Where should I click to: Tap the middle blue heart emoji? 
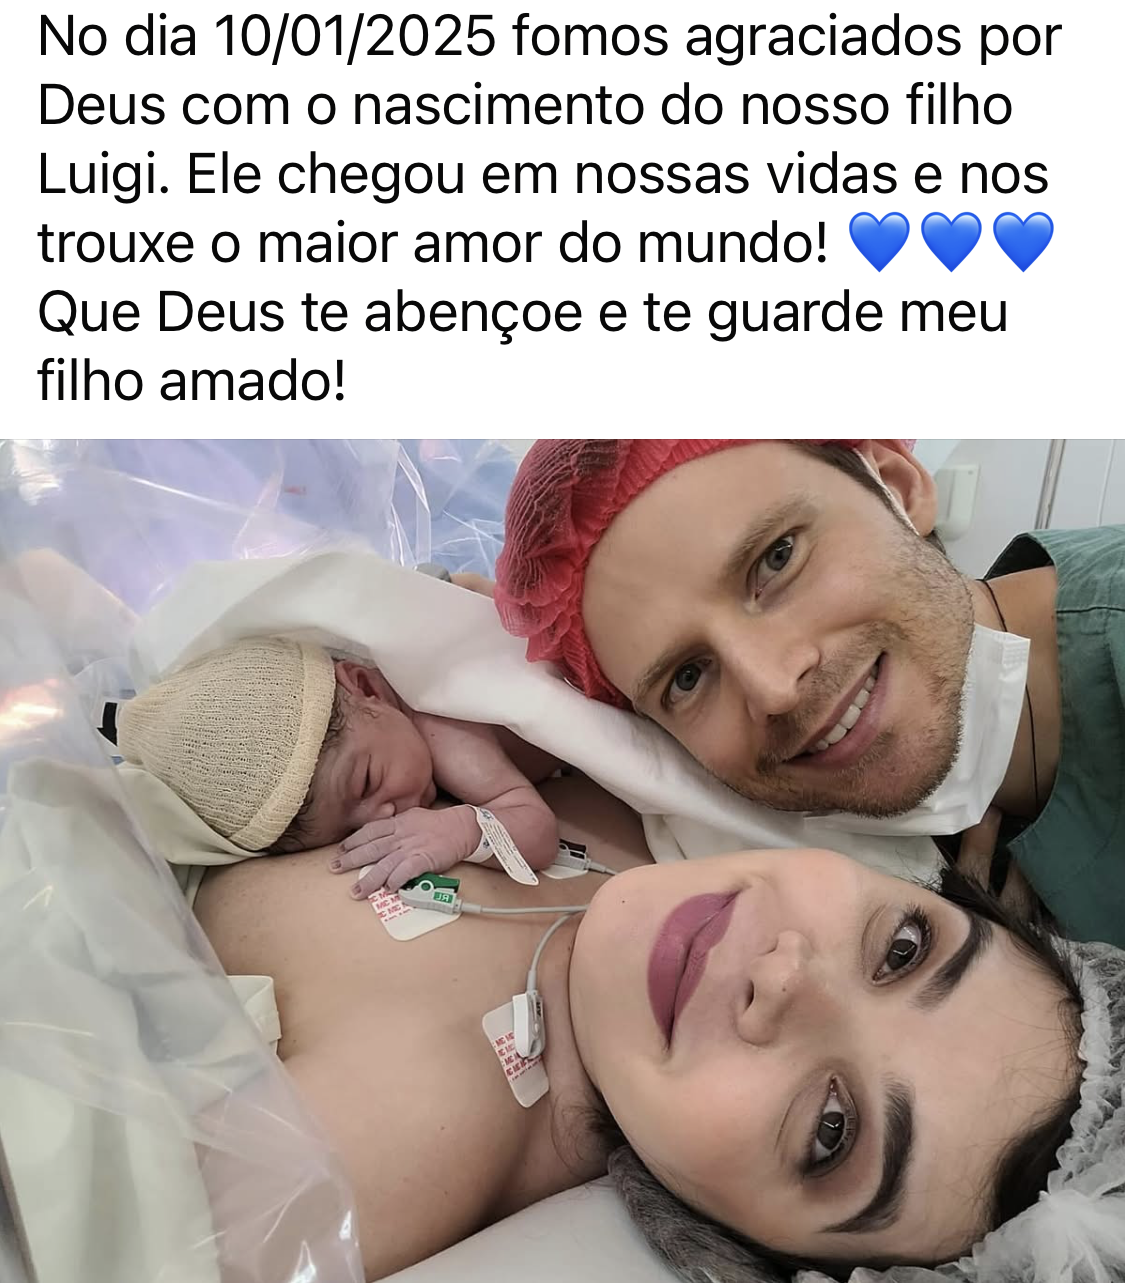tap(951, 242)
